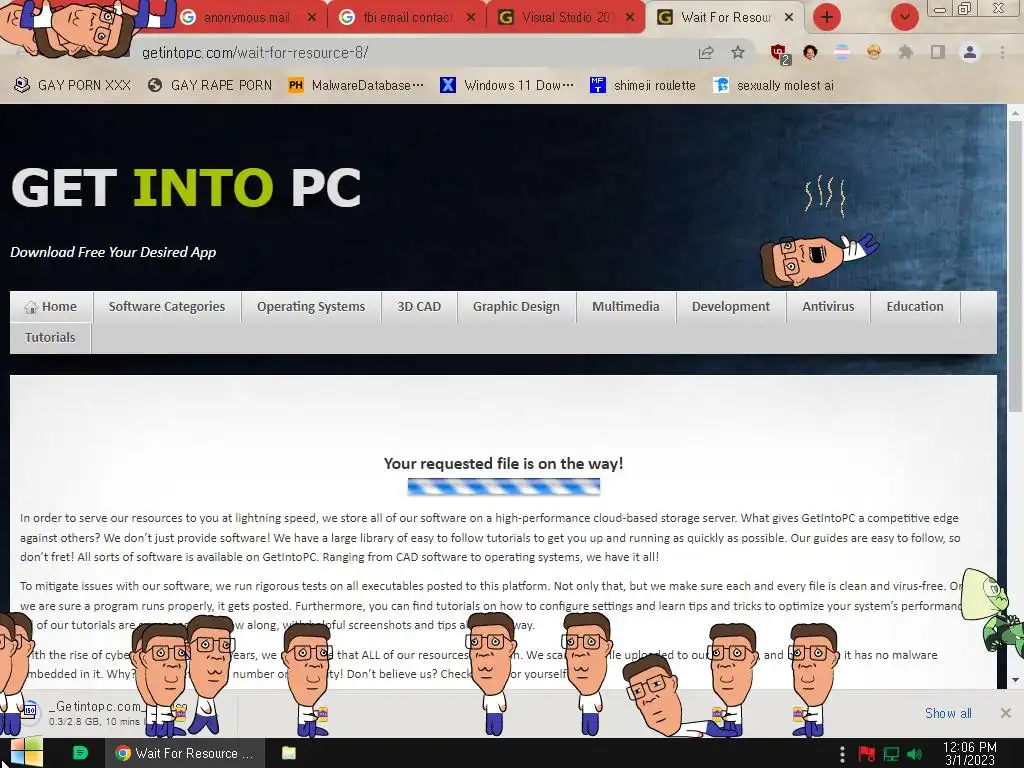
Task: Open the Chrome three-dot menu
Action: pos(1002,52)
